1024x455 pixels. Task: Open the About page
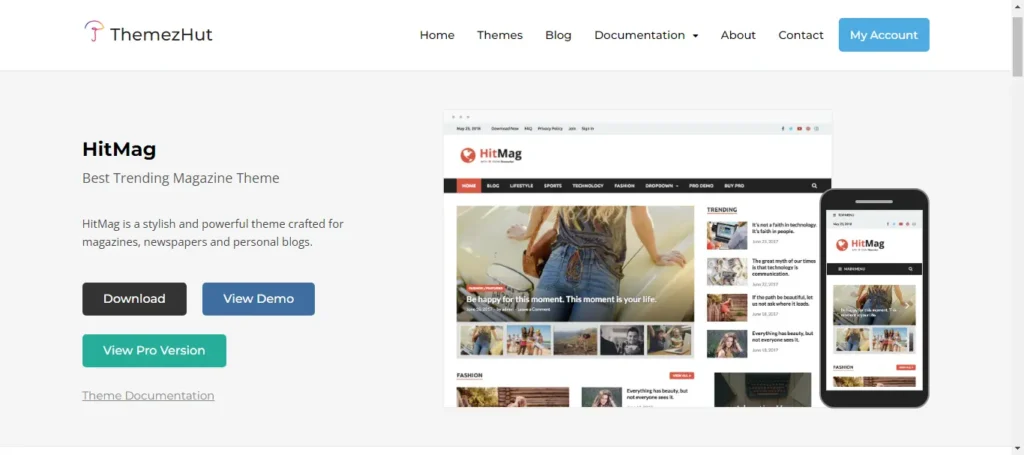coord(738,35)
